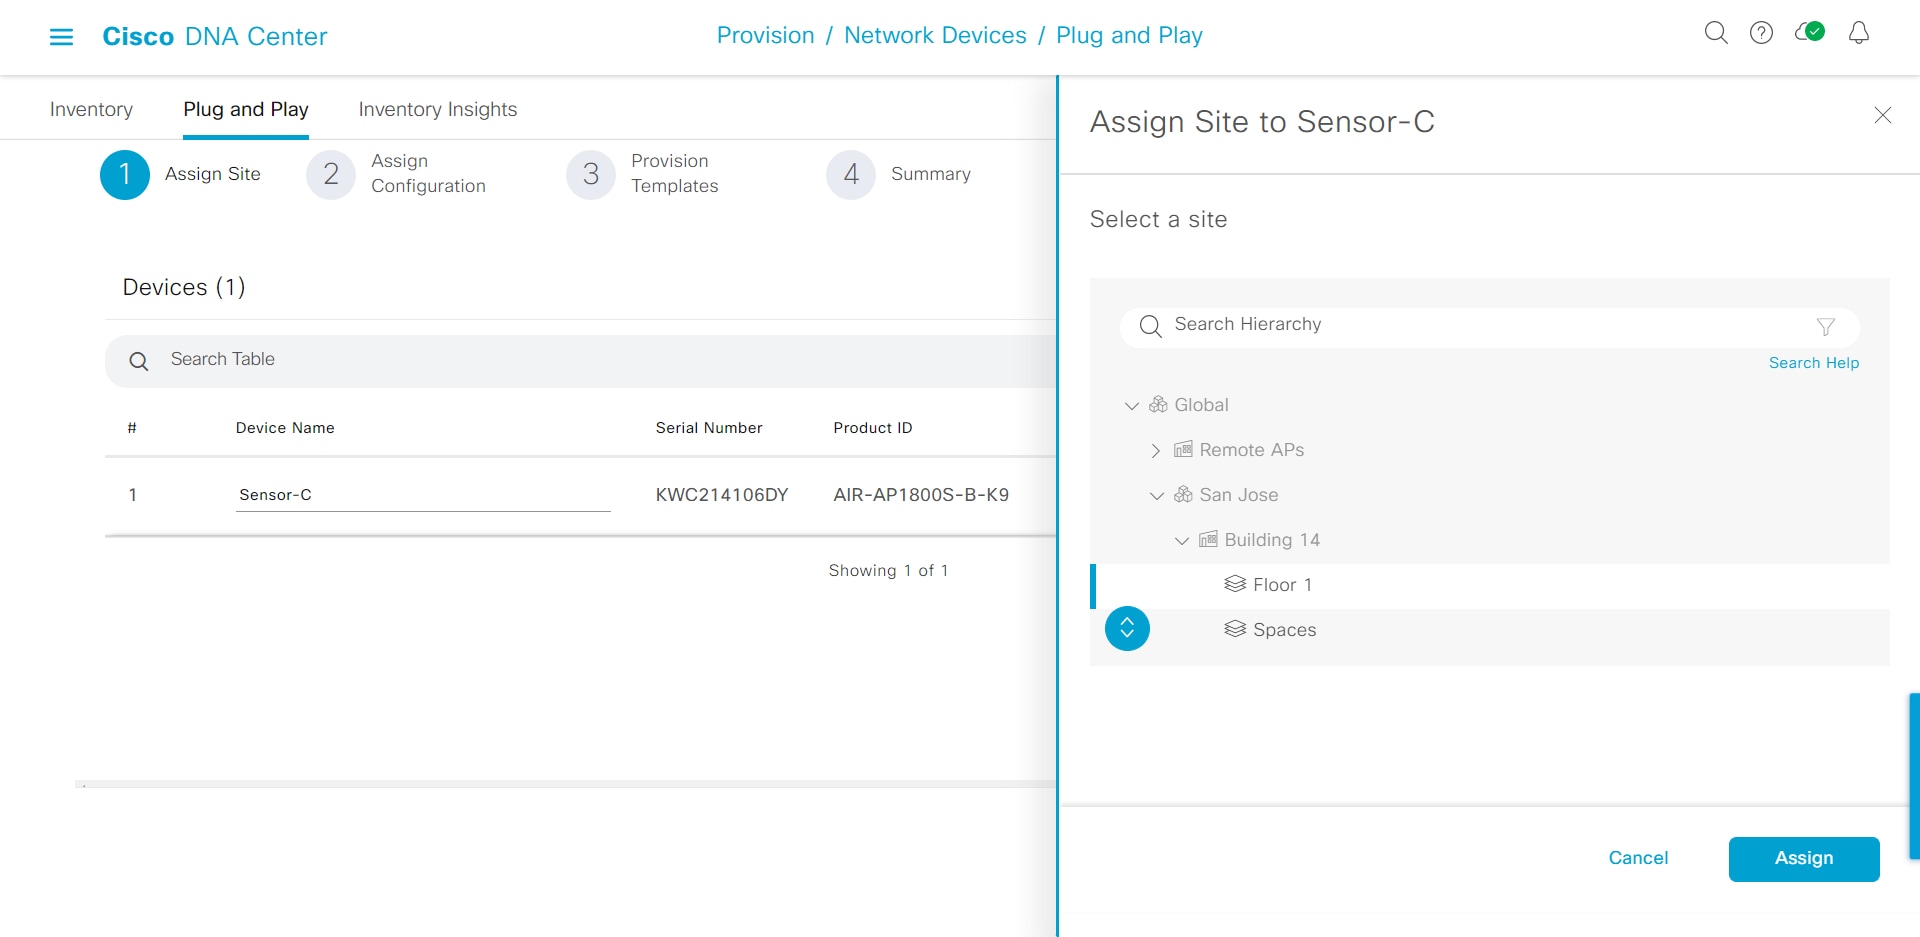This screenshot has height=937, width=1920.
Task: Click the Assign button
Action: tap(1804, 859)
